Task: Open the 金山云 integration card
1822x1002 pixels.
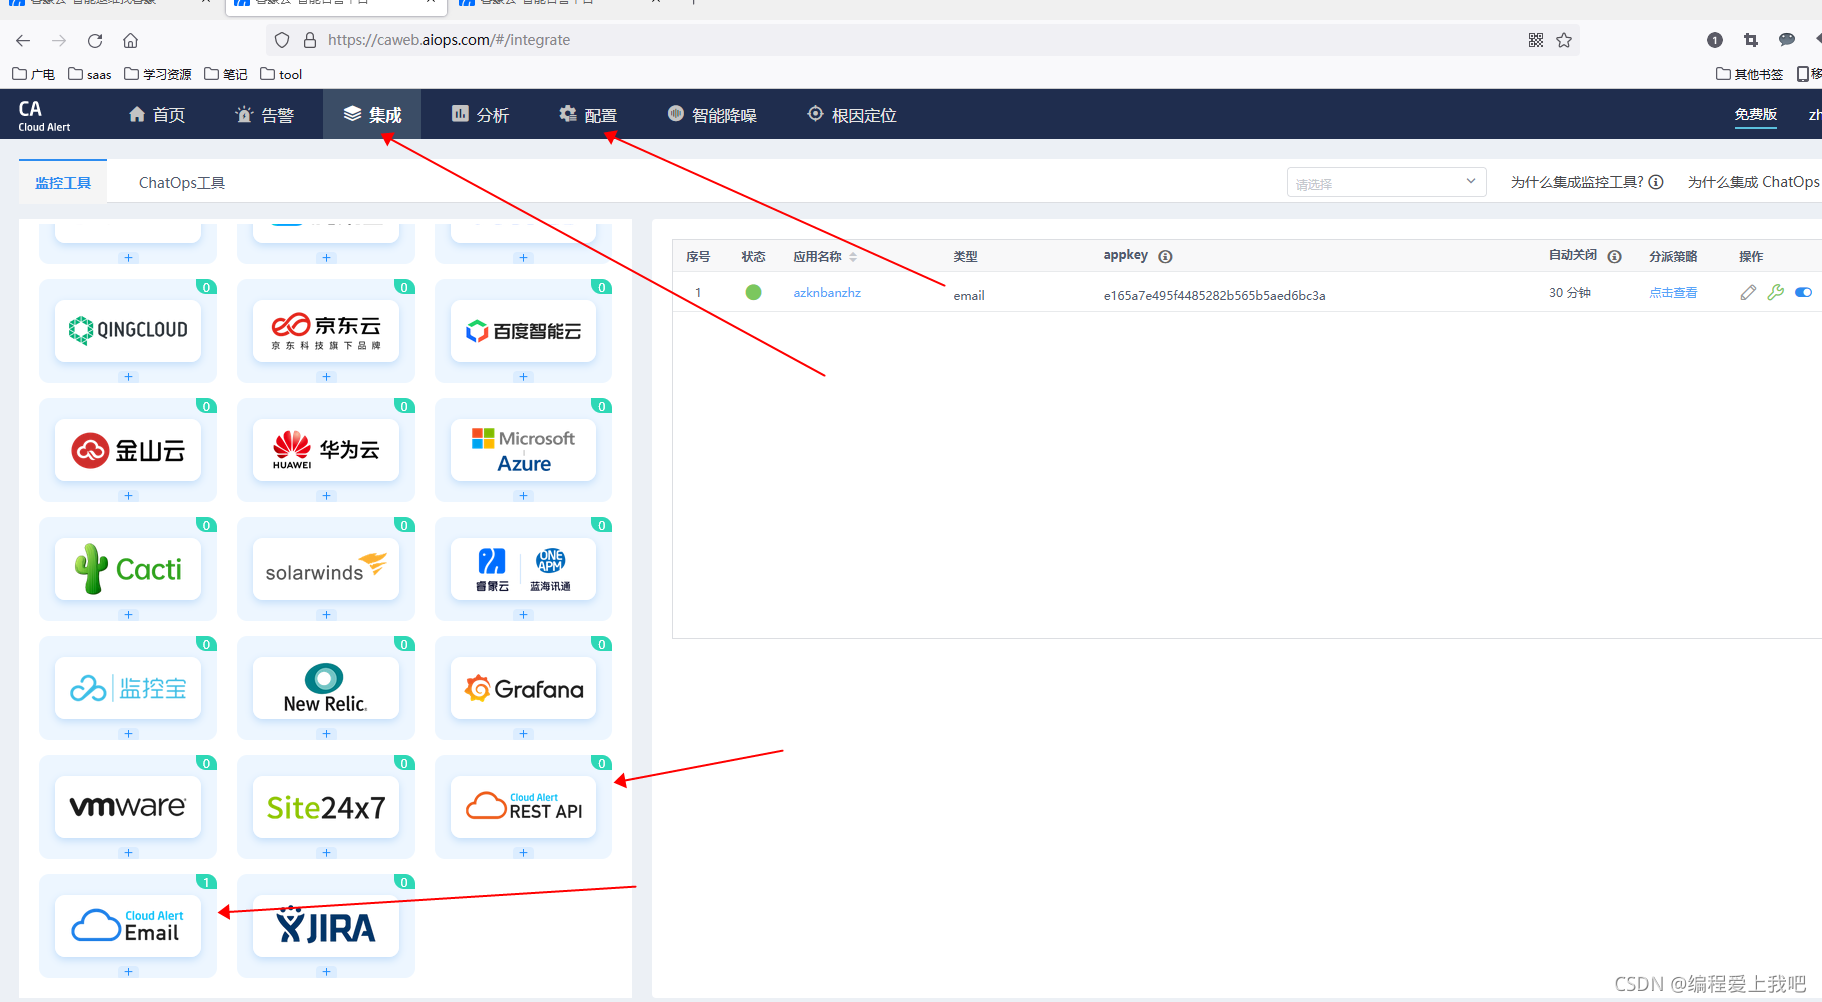Action: tap(128, 450)
